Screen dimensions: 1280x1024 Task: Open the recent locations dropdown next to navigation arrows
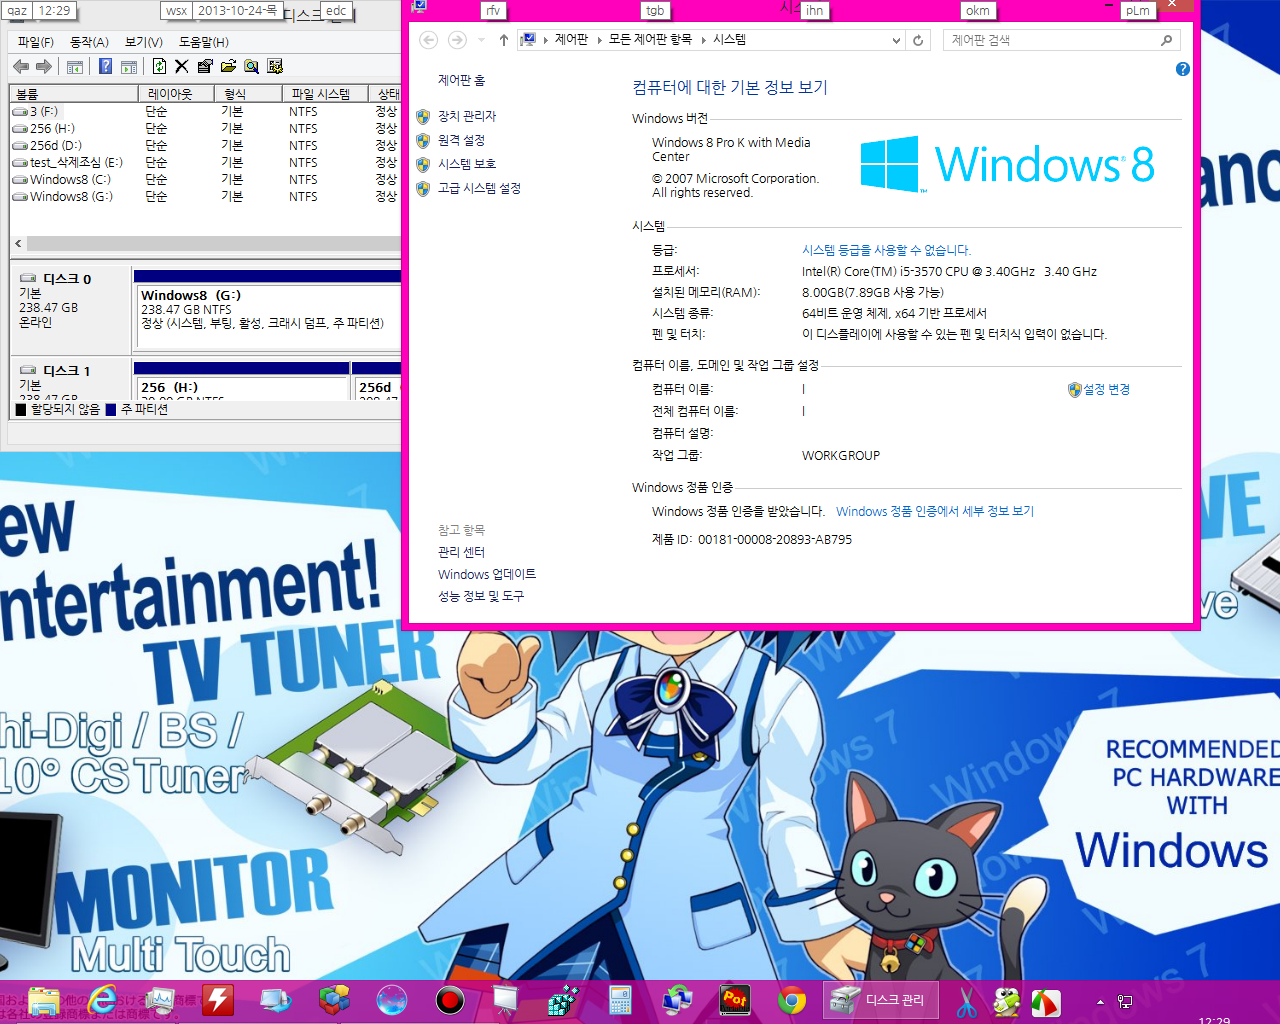click(x=481, y=40)
